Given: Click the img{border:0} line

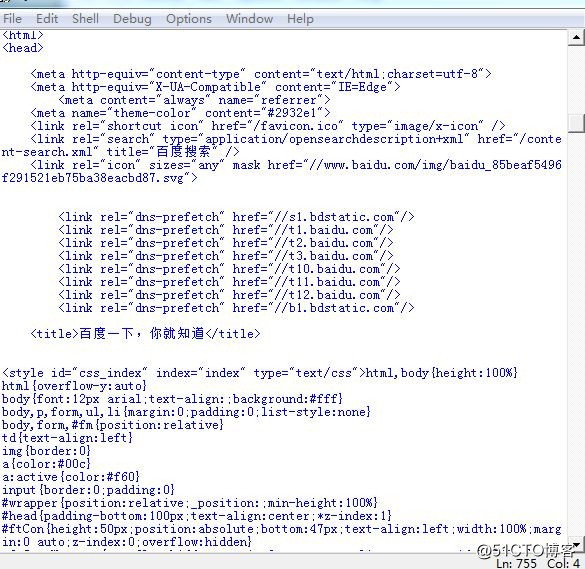Looking at the screenshot, I should click(46, 451).
